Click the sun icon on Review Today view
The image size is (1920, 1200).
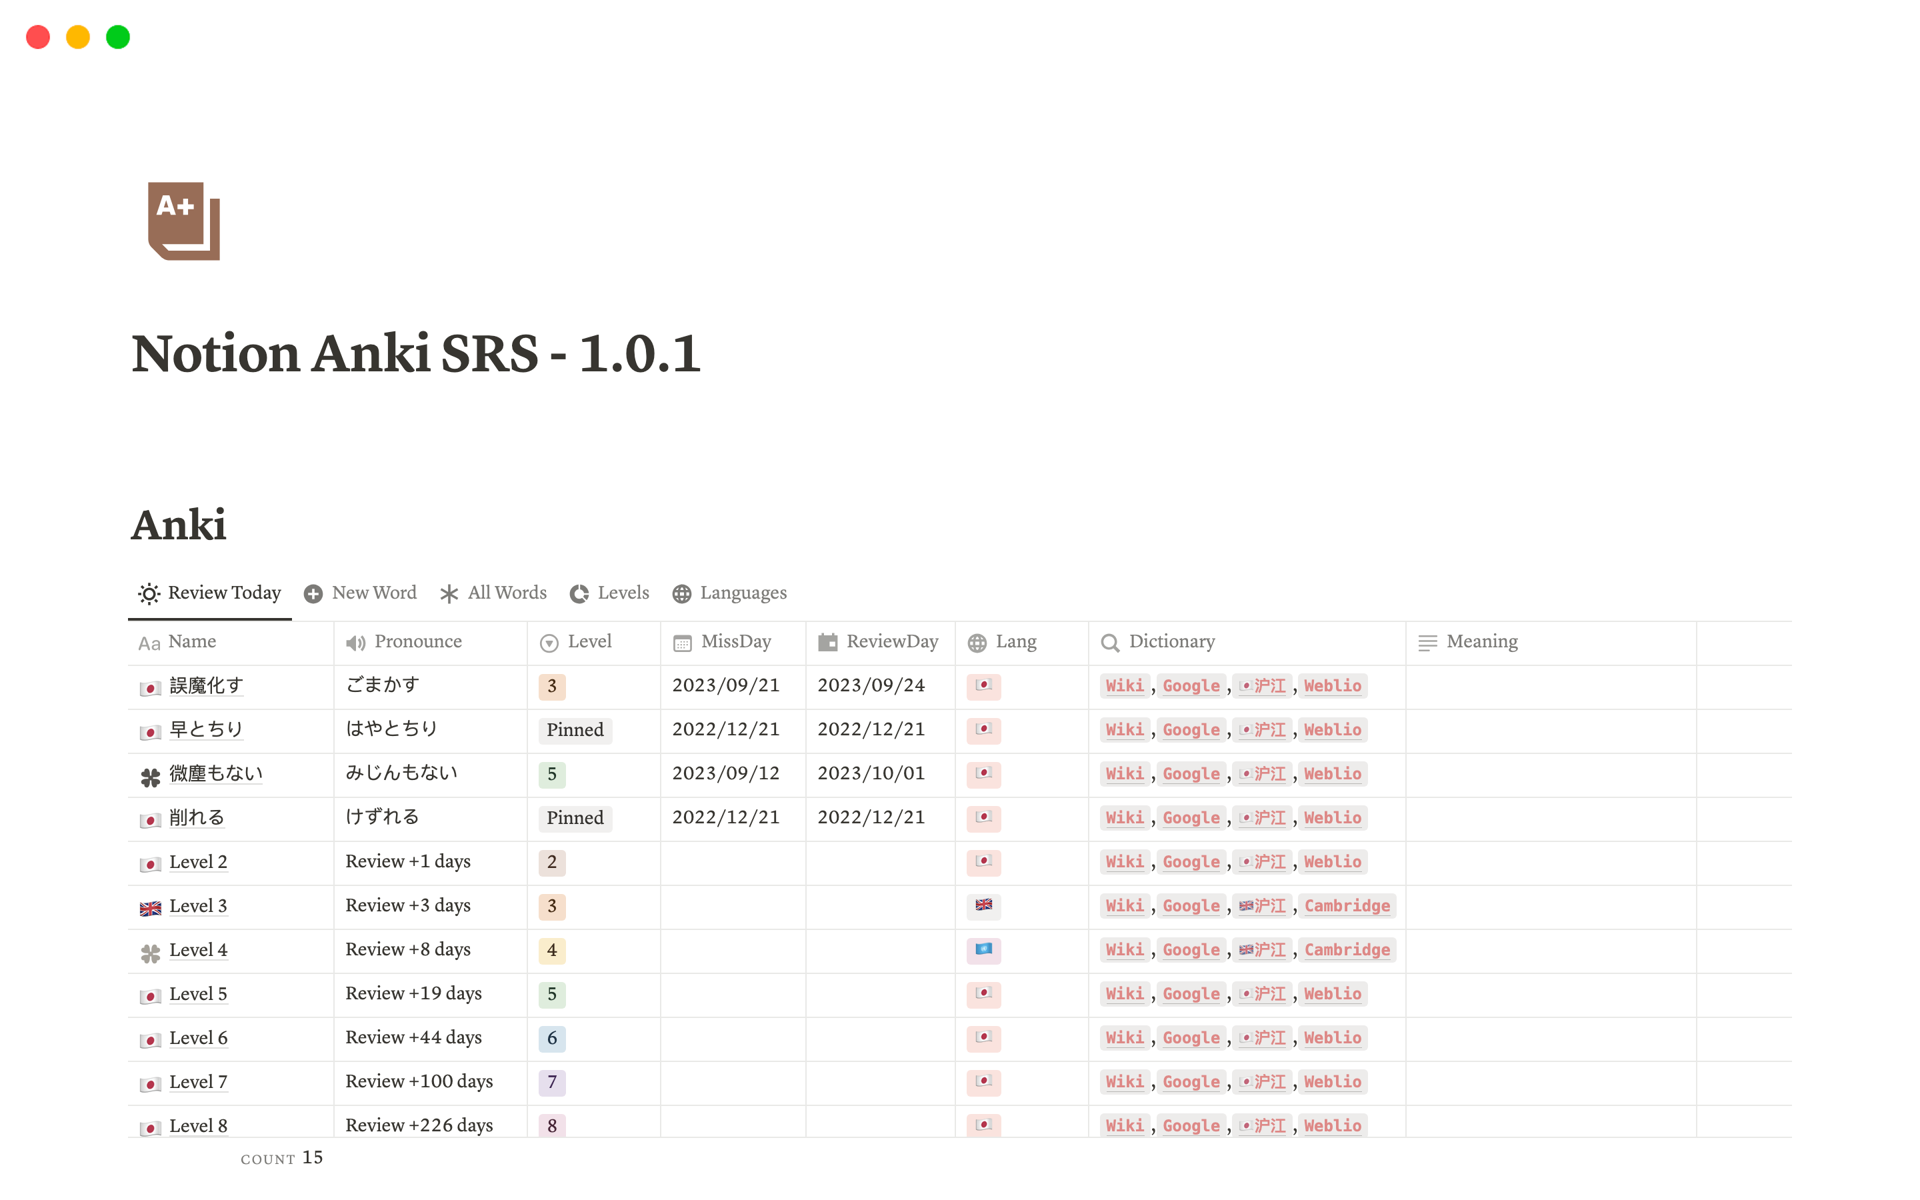tap(148, 593)
